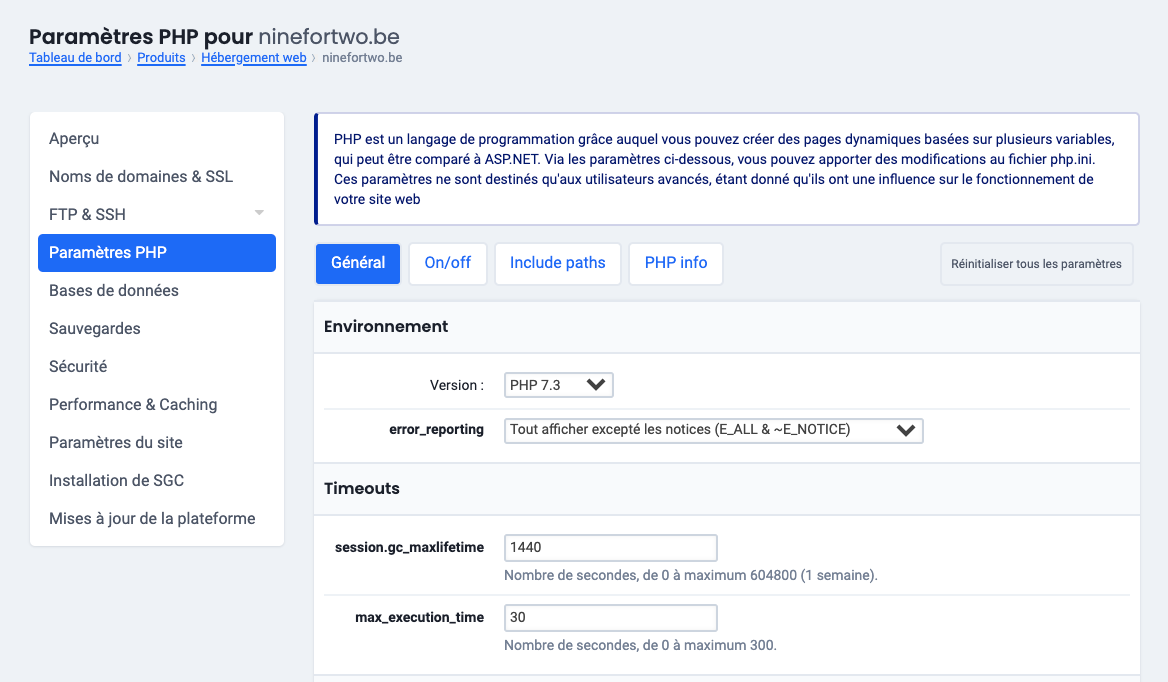Open Bases de données in sidebar
The width and height of the screenshot is (1168, 682).
114,290
